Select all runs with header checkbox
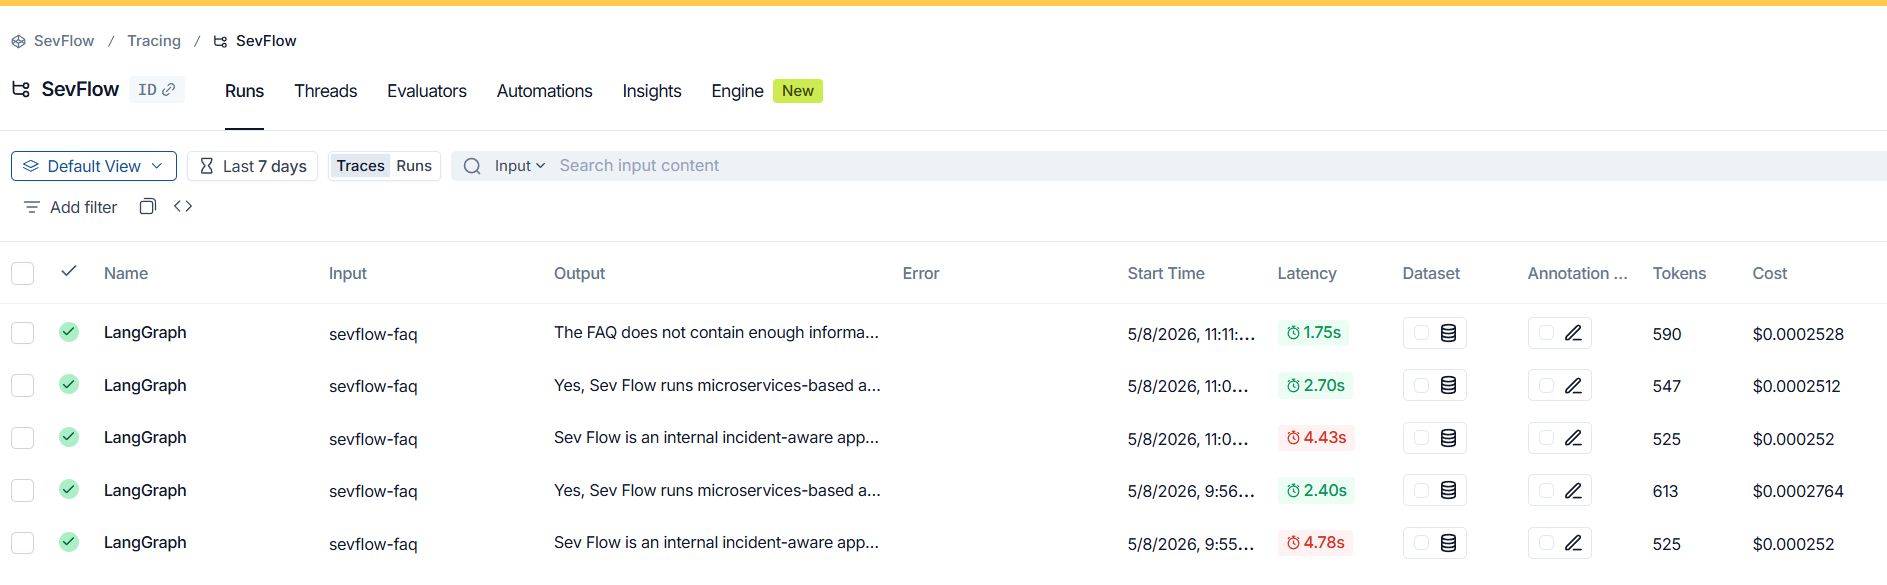The width and height of the screenshot is (1887, 585). 23,273
